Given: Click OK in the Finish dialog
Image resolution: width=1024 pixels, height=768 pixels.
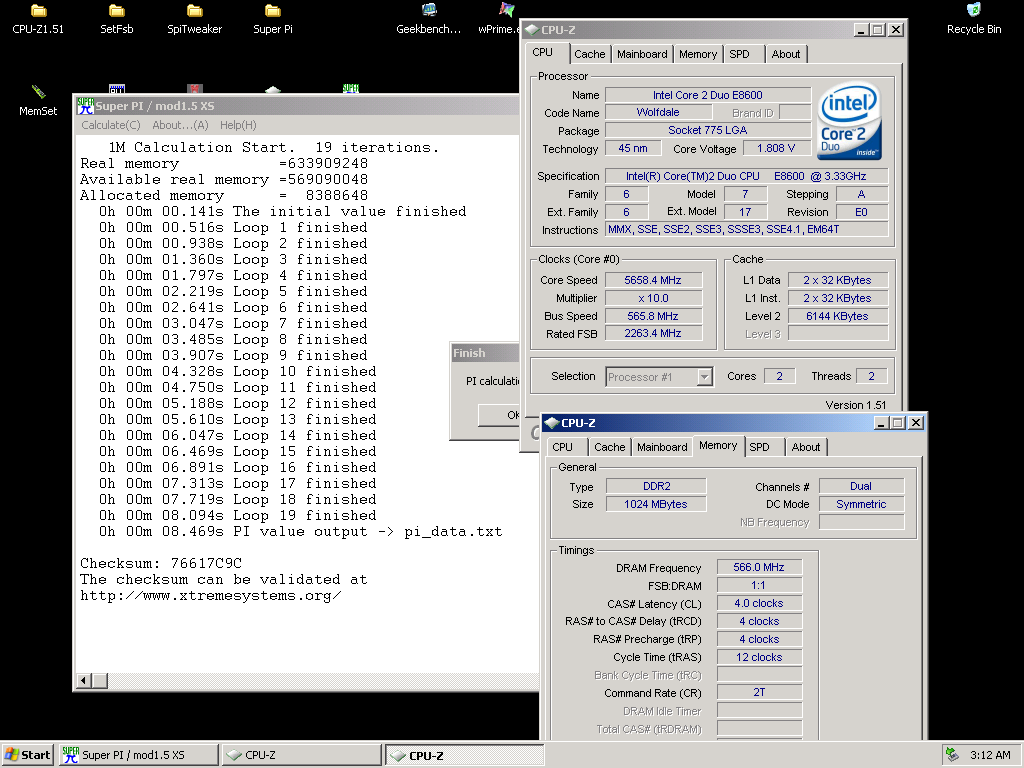Looking at the screenshot, I should click(499, 415).
